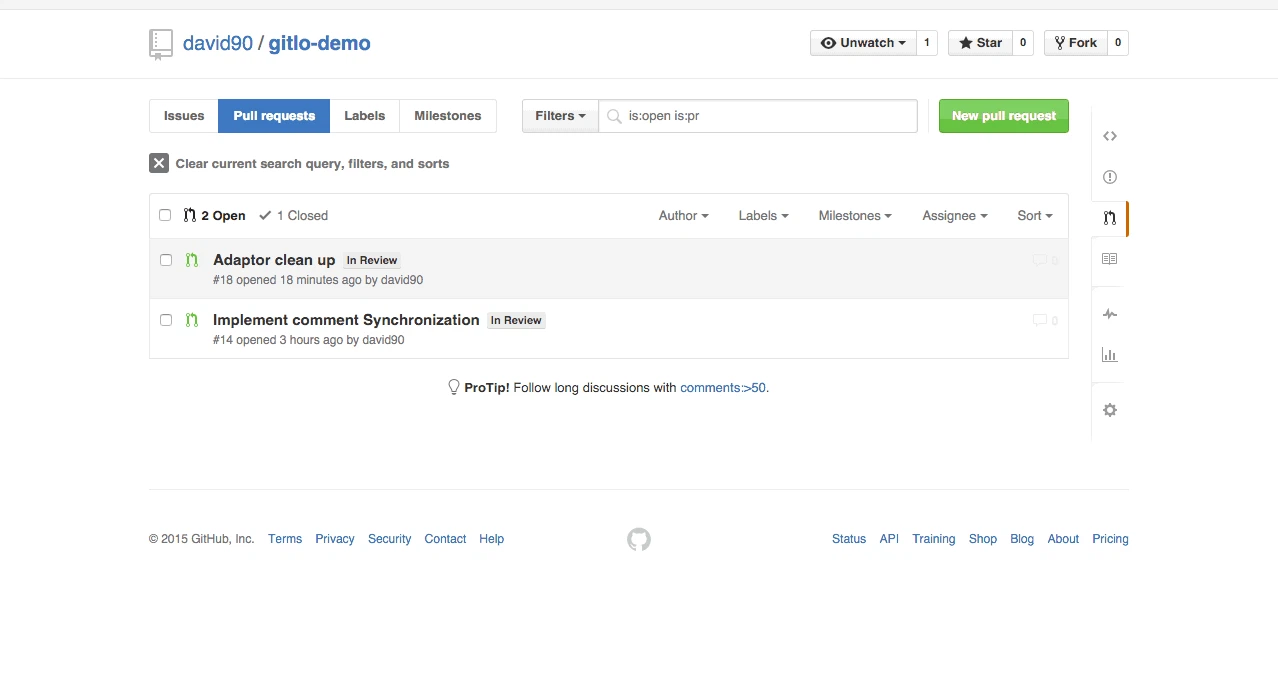Screen dimensions: 1278x681
Task: Click pull request icon beside Implement comment Synchronization
Action: pyautogui.click(x=192, y=320)
